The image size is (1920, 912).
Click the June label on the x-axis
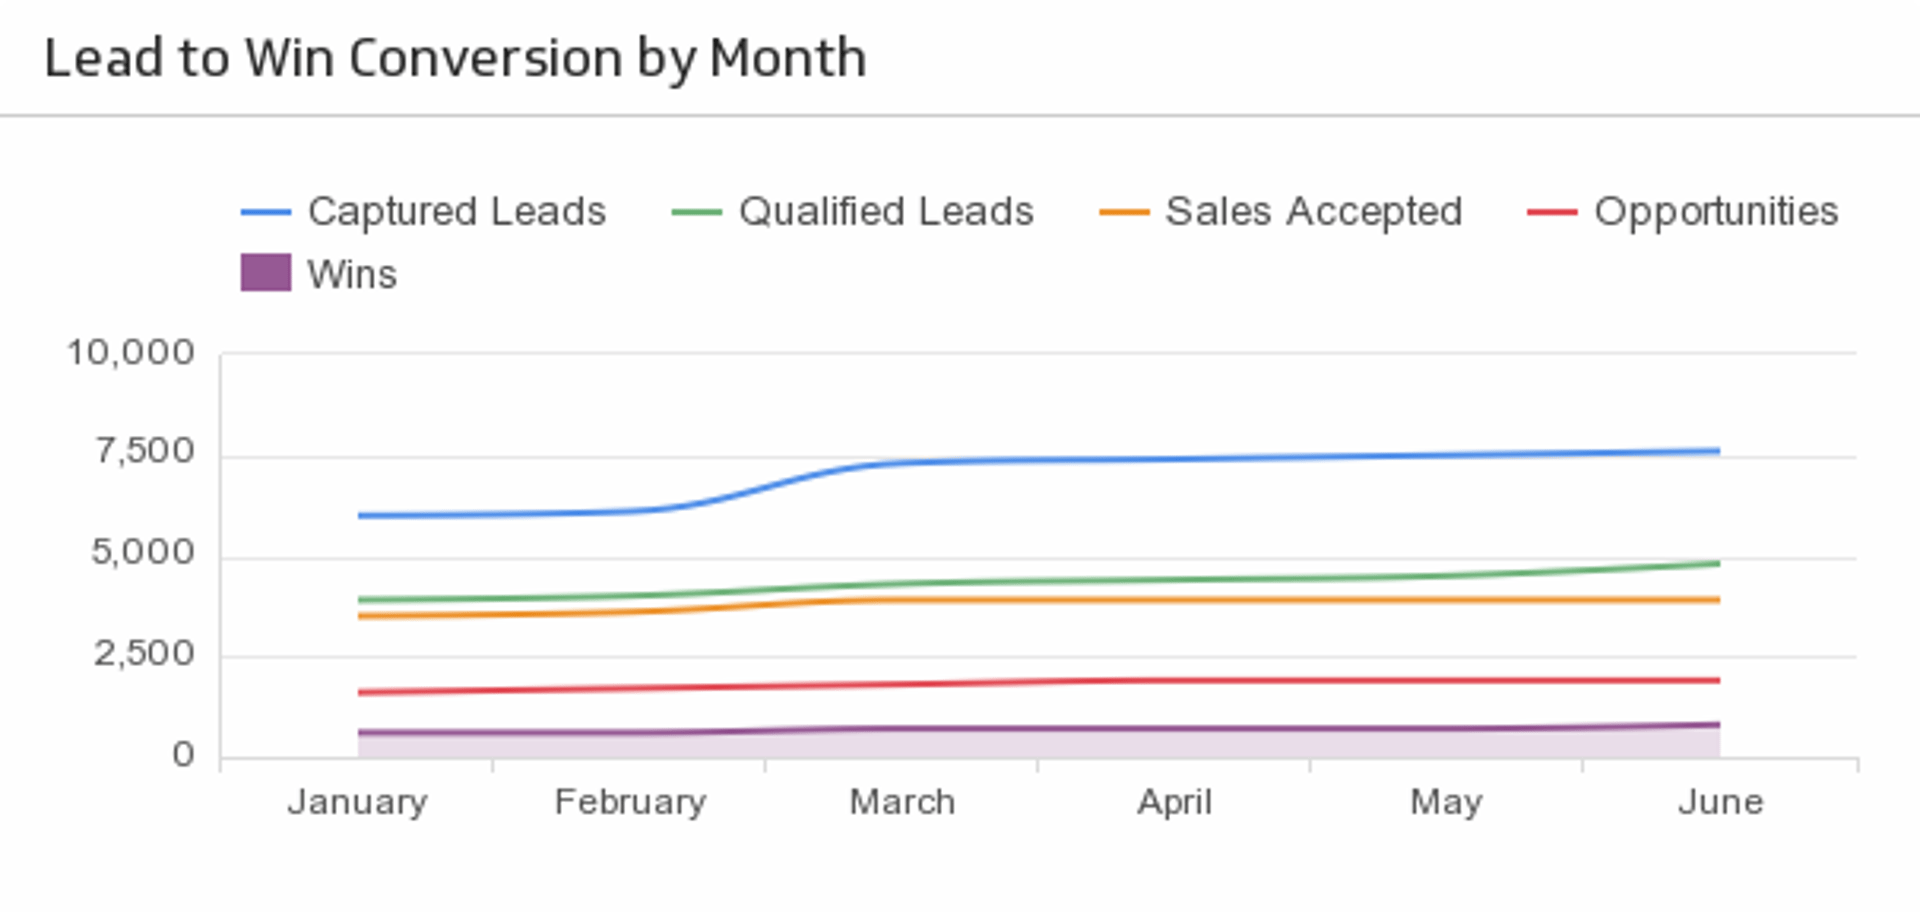point(1721,802)
